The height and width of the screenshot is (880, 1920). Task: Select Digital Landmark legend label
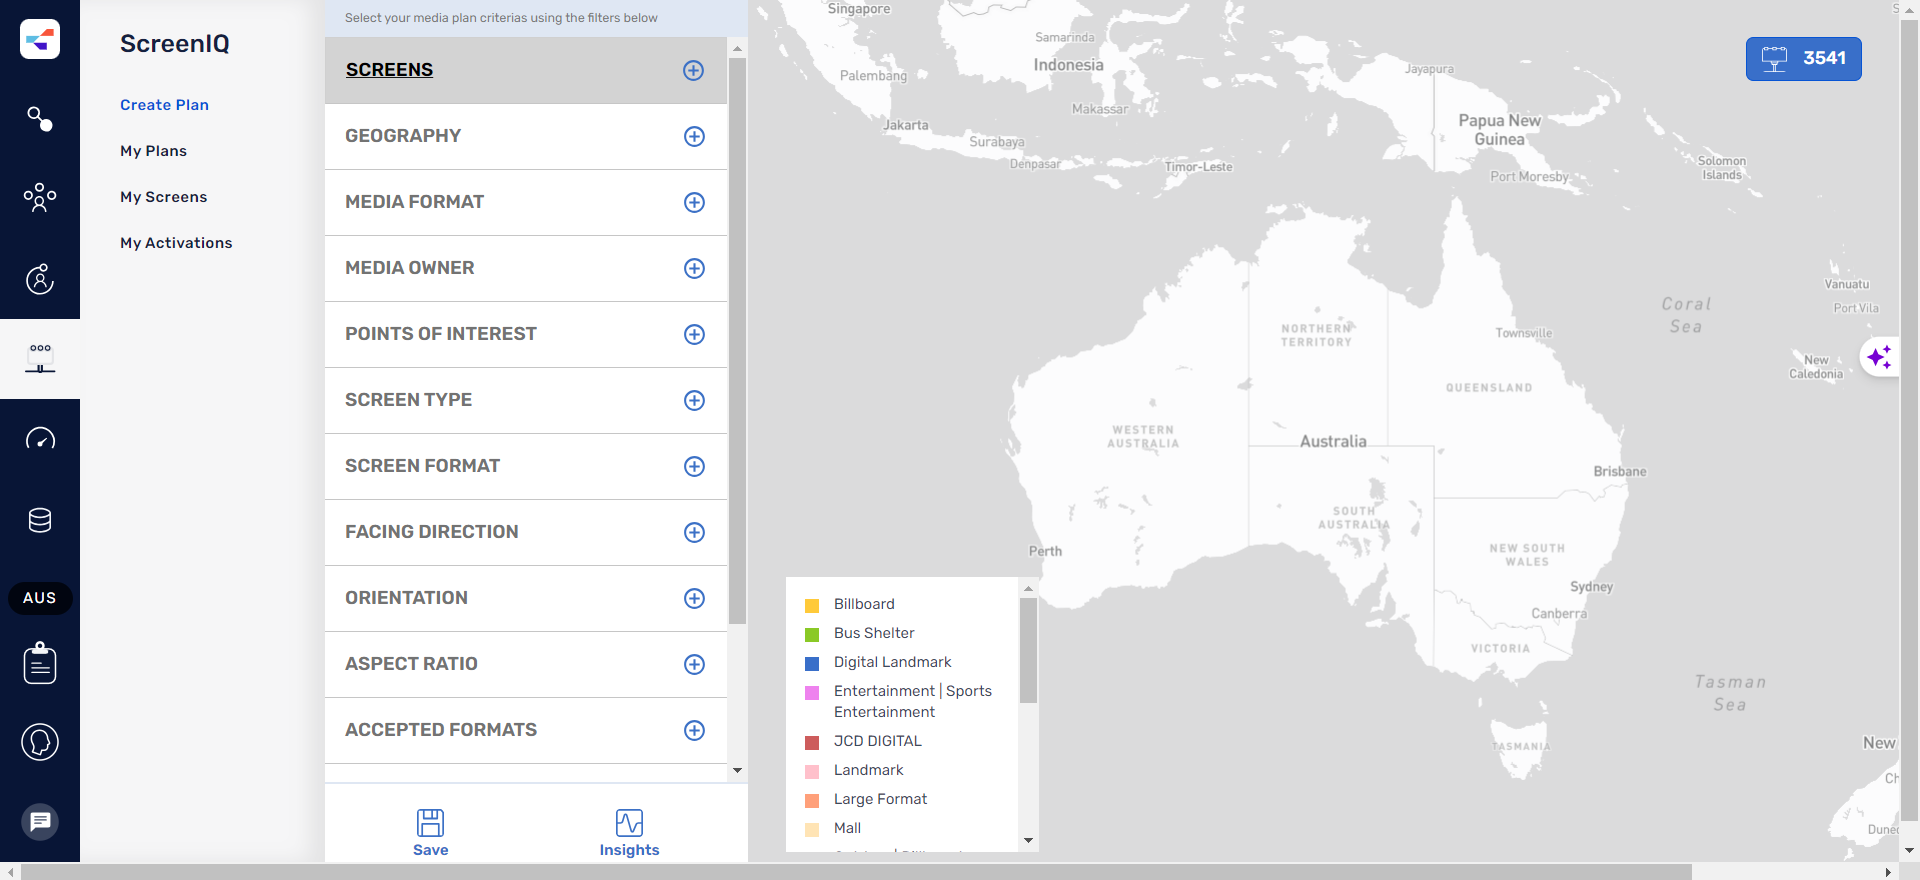(x=892, y=662)
